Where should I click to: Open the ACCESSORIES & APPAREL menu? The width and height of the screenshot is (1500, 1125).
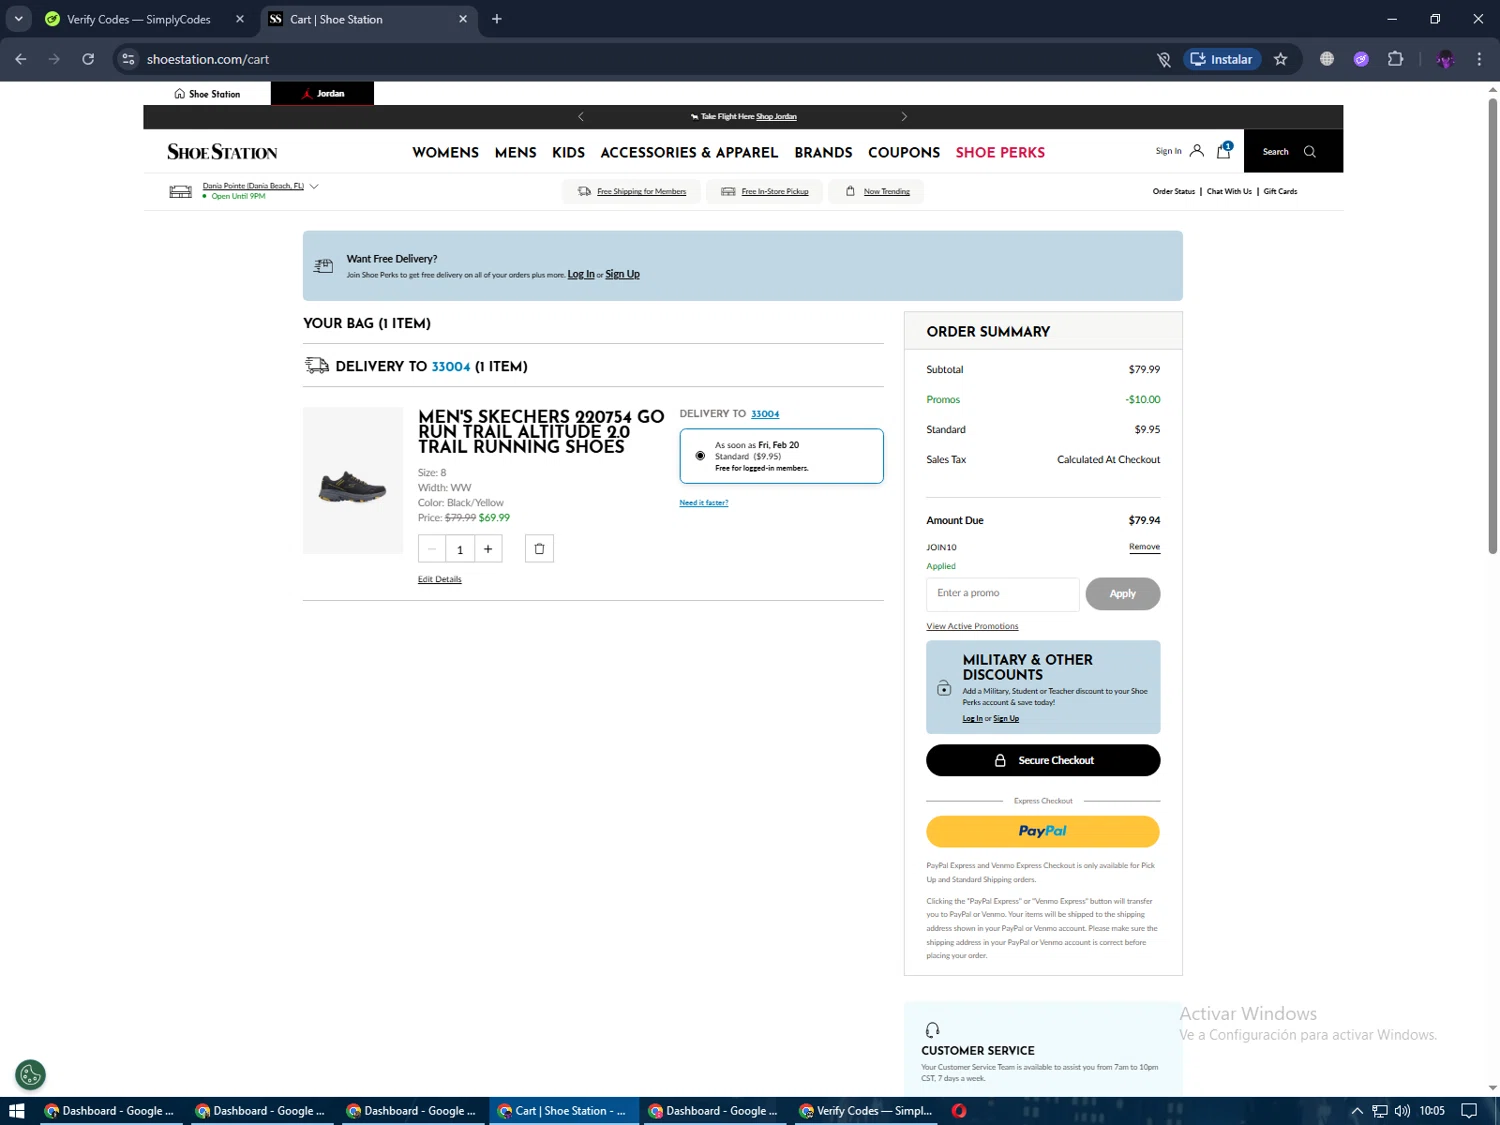click(x=689, y=152)
